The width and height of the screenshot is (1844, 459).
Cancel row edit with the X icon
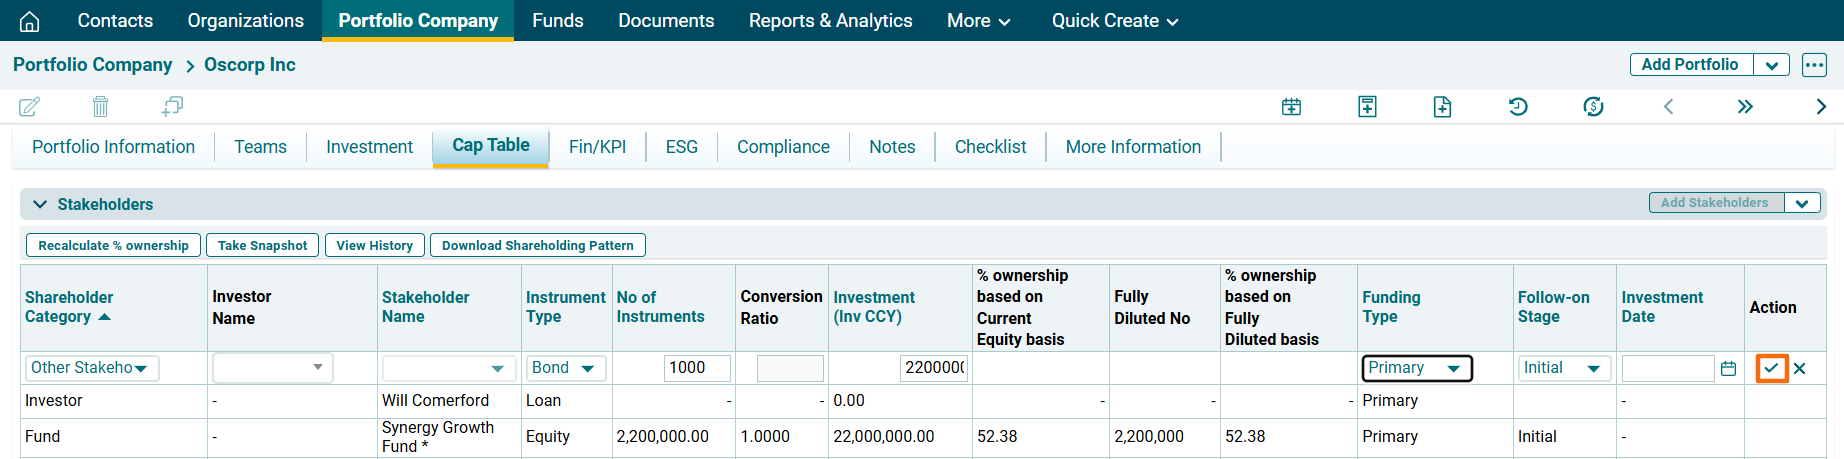(x=1800, y=368)
